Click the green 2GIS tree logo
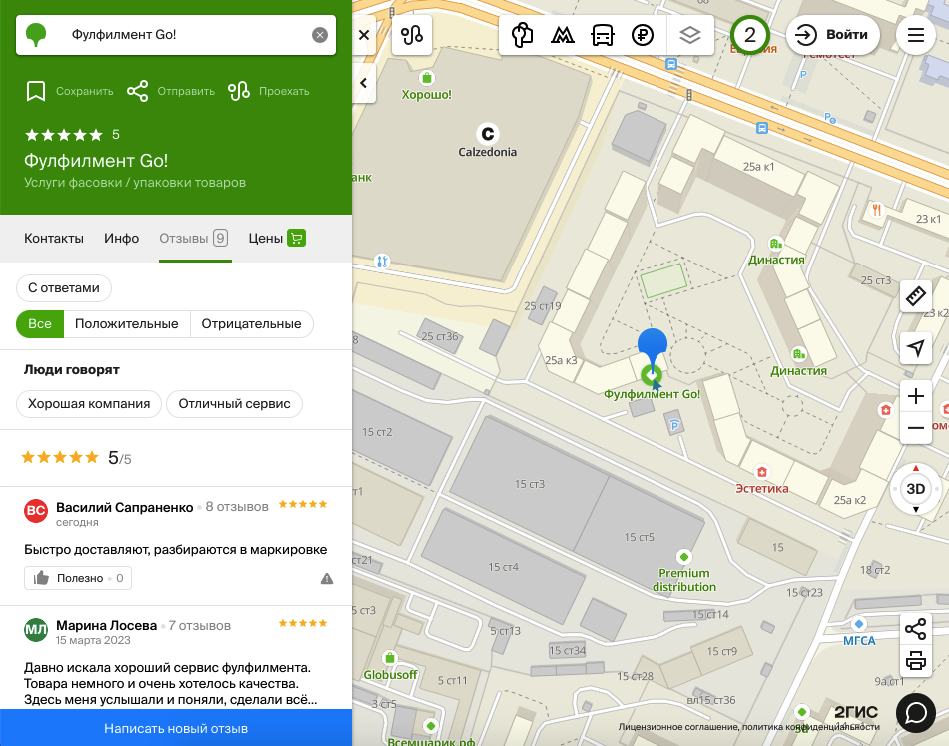 click(37, 35)
